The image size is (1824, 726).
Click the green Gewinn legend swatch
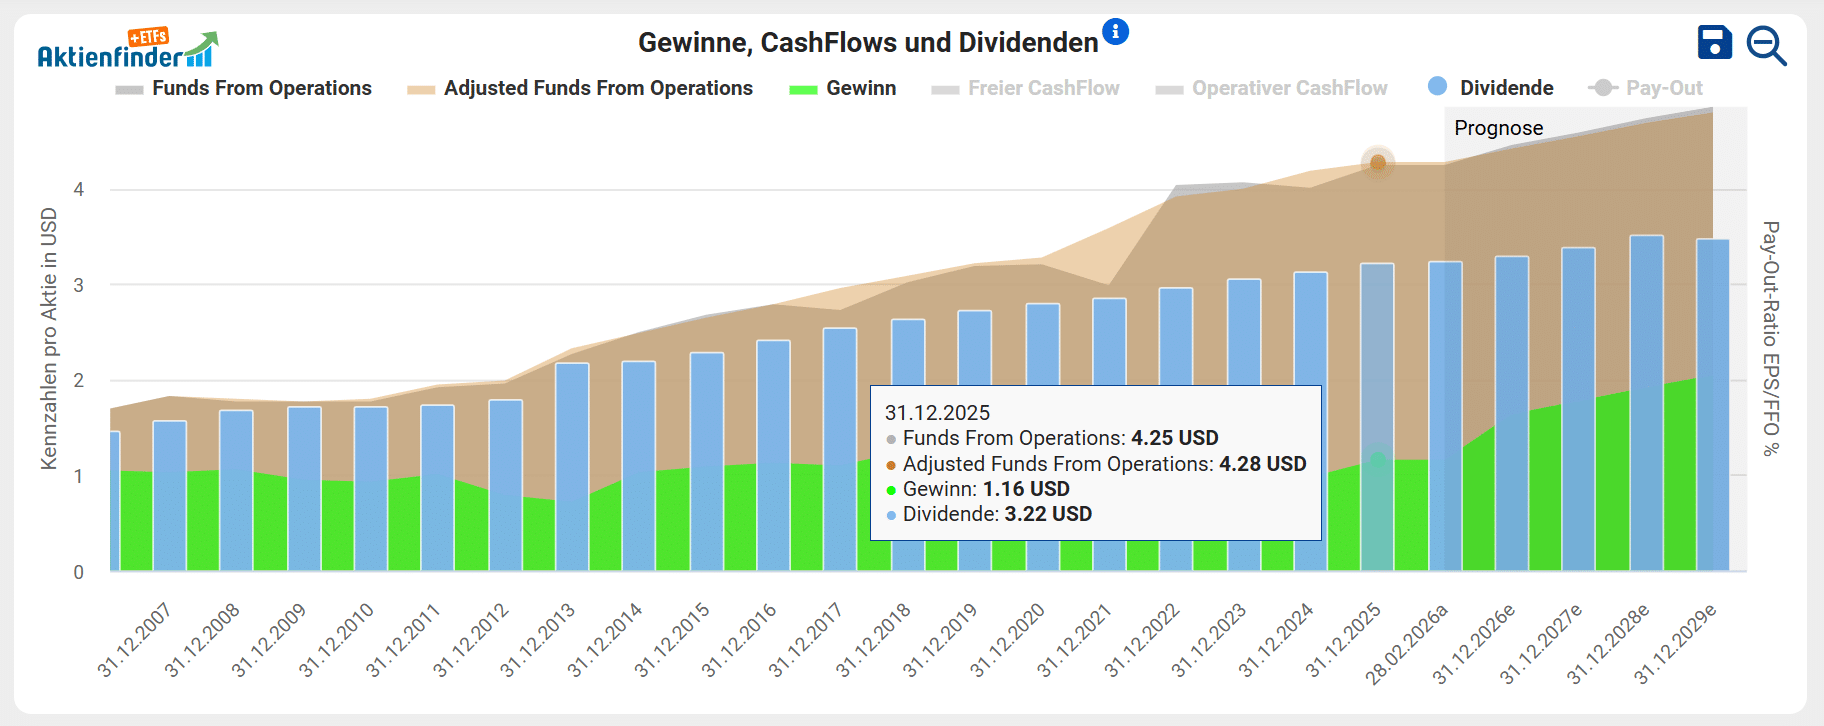[x=803, y=89]
